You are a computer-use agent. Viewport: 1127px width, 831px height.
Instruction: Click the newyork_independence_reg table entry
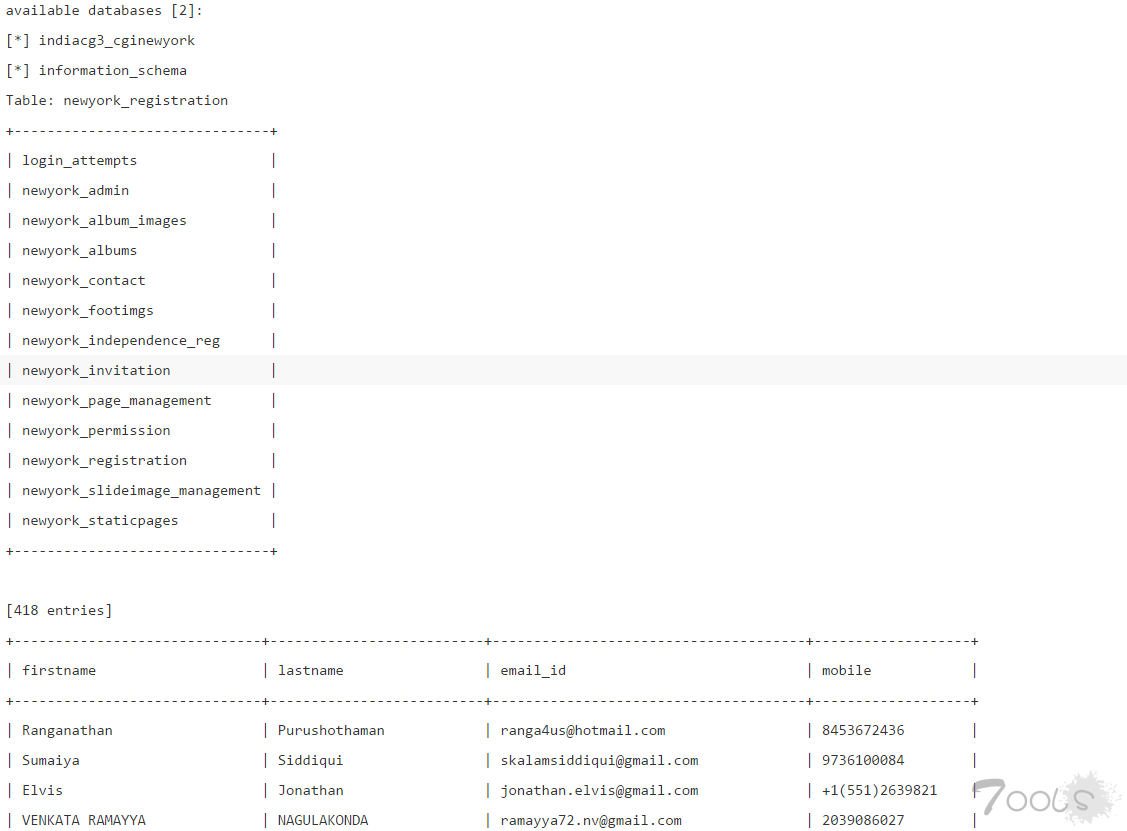(120, 341)
